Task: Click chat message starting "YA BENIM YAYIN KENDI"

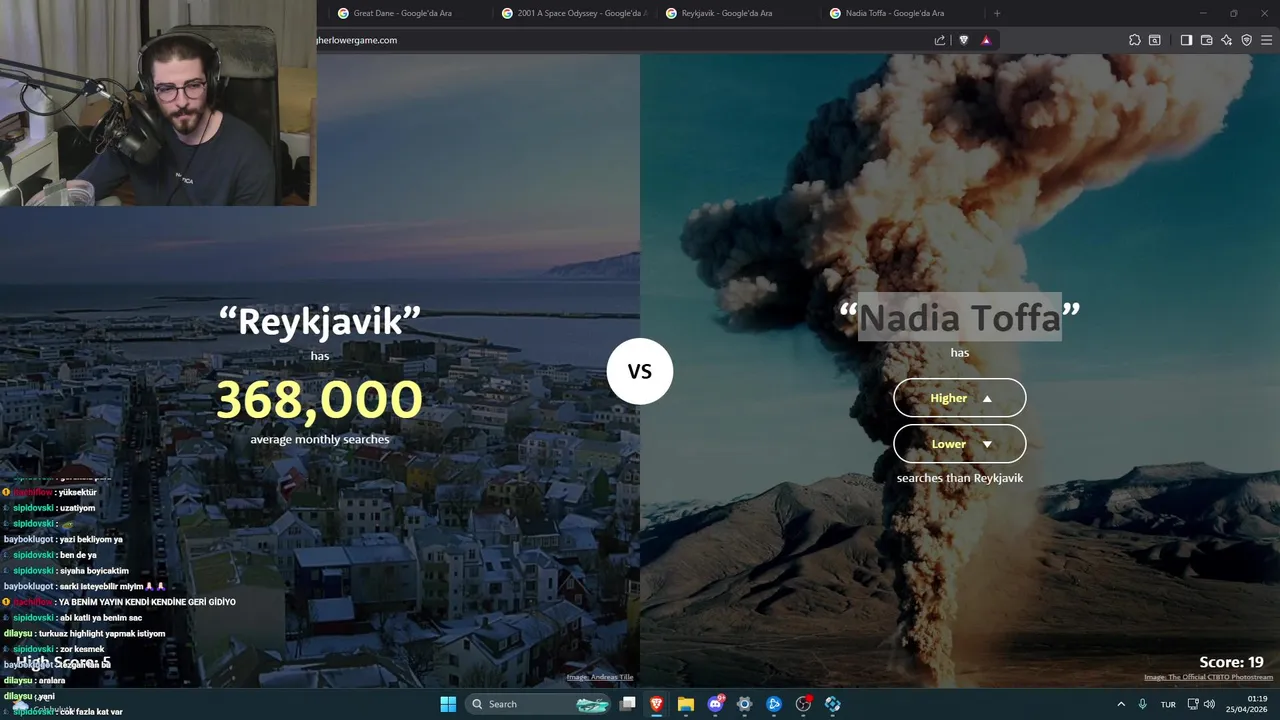Action: click(147, 602)
